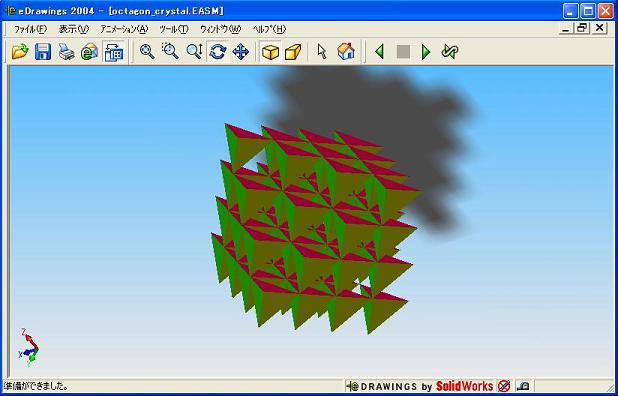
Task: Open a file with the folder icon
Action: pos(20,52)
